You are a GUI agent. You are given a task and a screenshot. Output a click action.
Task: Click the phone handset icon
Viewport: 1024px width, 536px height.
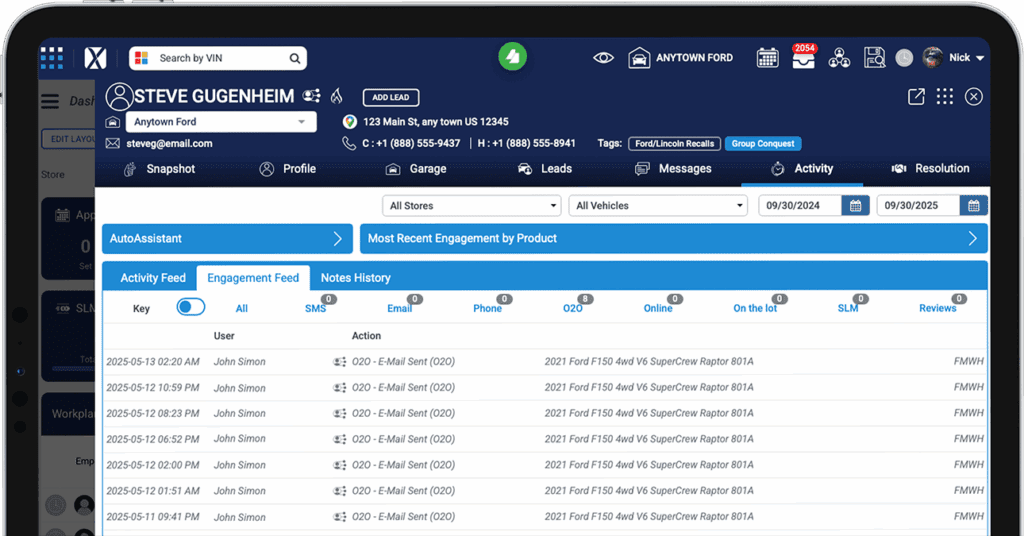pyautogui.click(x=349, y=143)
